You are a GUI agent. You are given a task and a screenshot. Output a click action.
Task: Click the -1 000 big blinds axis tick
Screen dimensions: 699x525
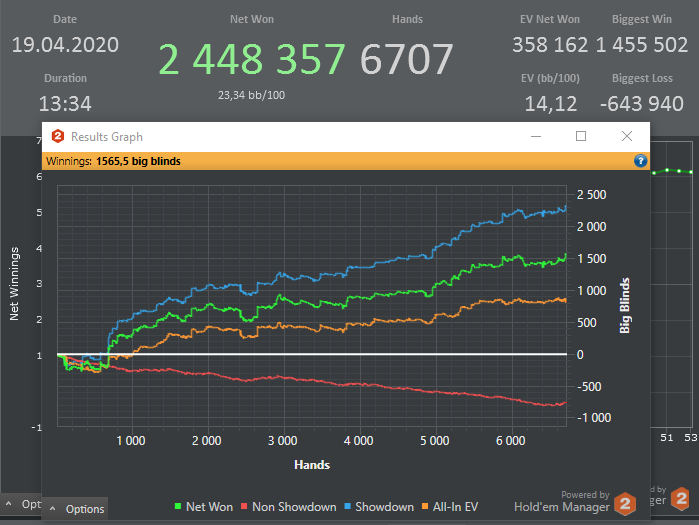[594, 418]
